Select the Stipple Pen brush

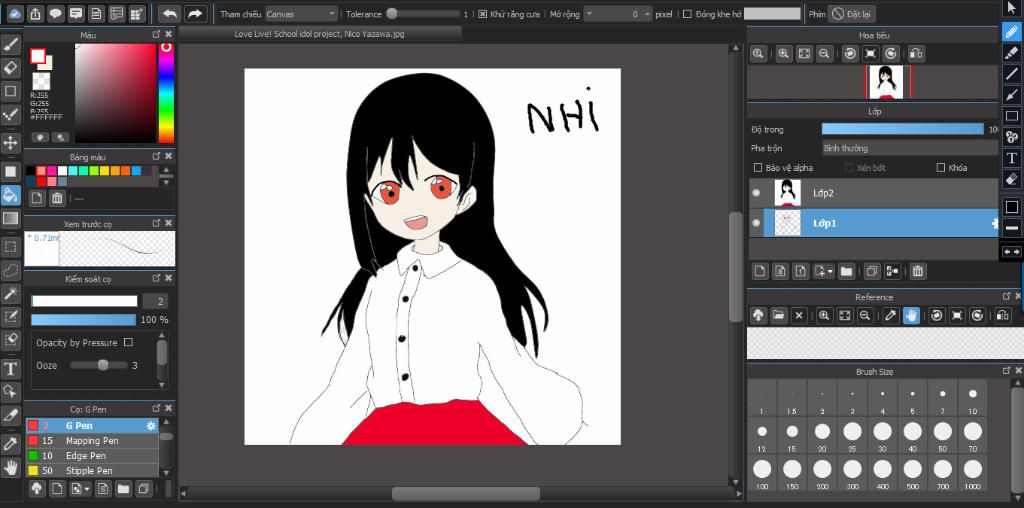(x=92, y=471)
